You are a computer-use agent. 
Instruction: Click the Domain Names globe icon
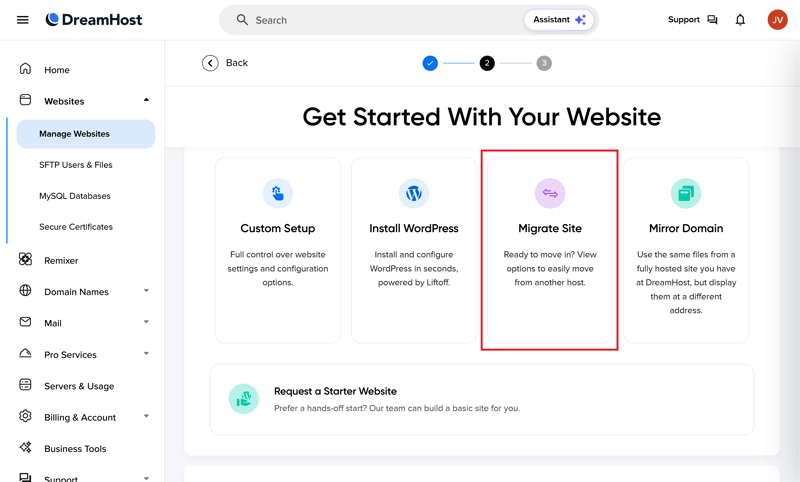[25, 291]
